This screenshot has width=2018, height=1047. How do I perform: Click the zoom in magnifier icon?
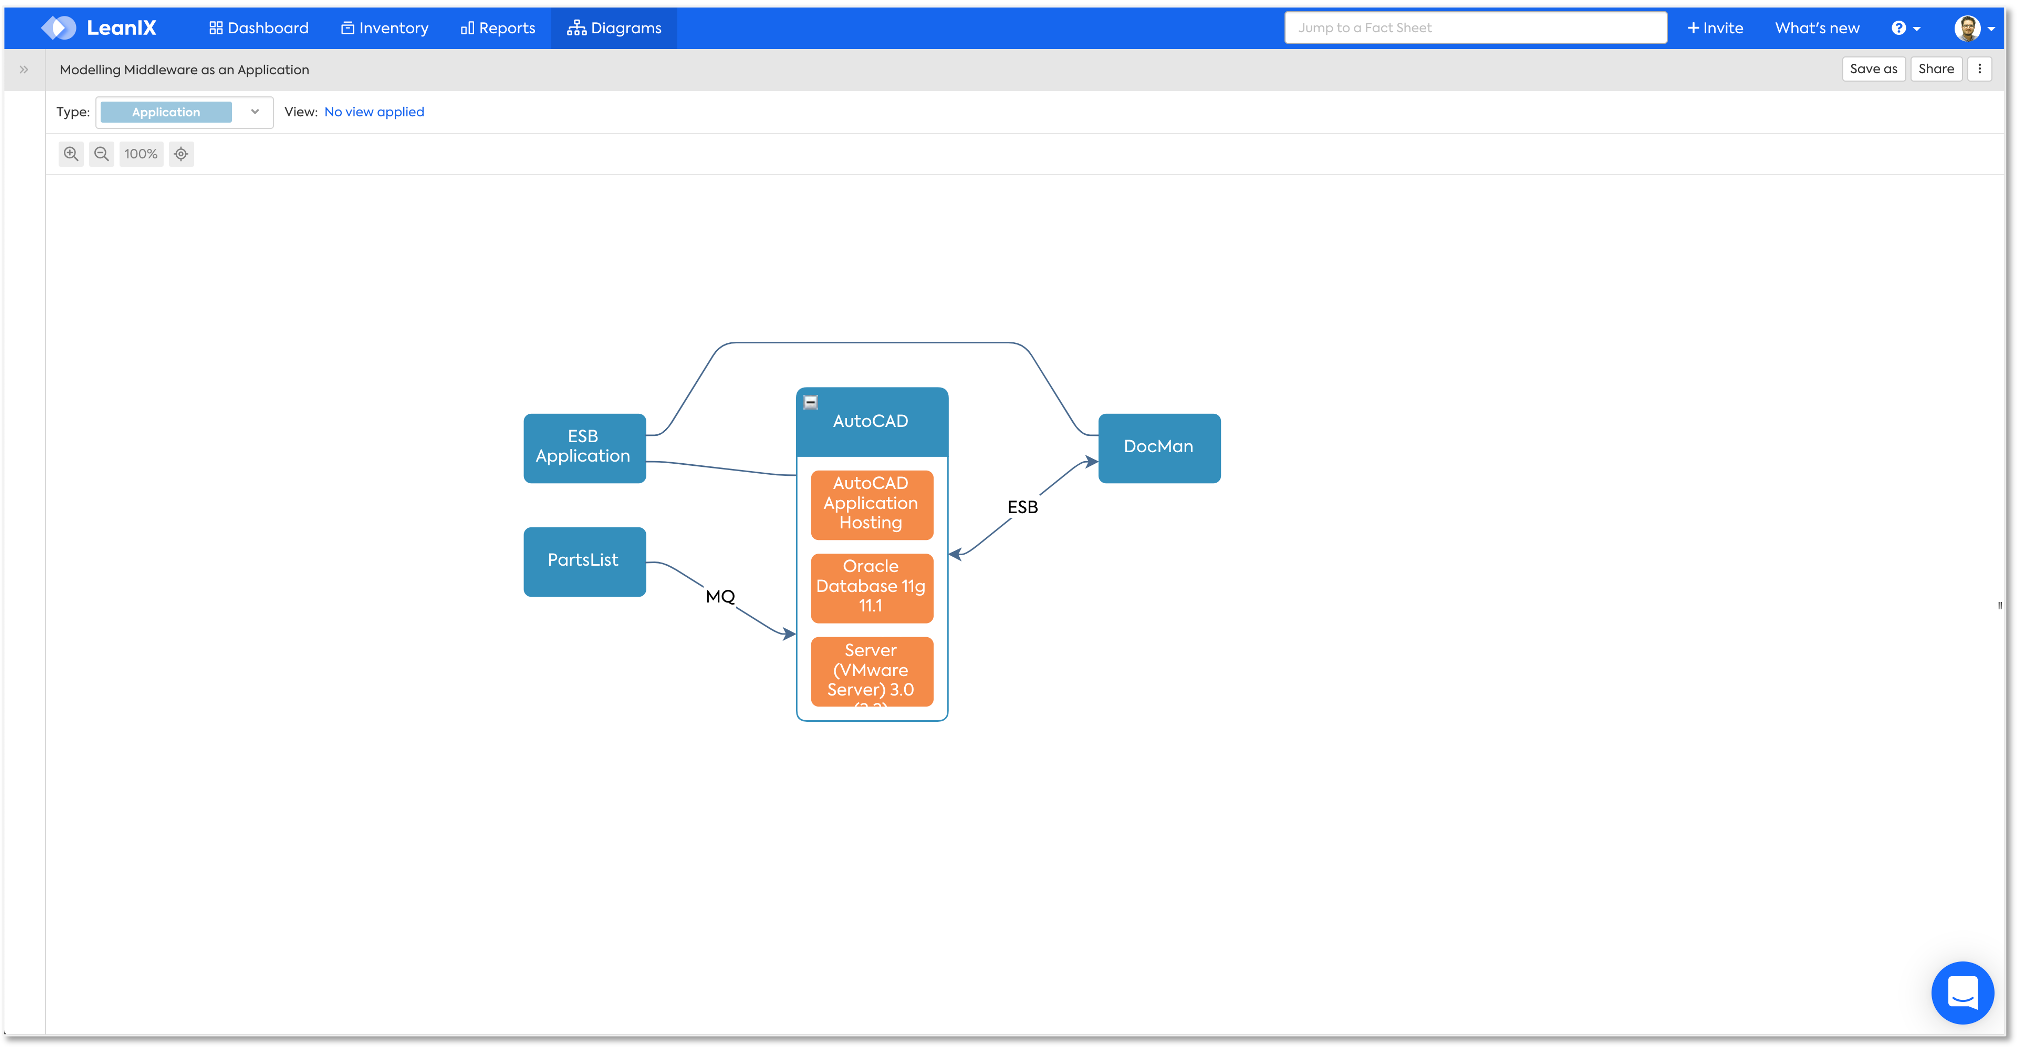pyautogui.click(x=71, y=154)
